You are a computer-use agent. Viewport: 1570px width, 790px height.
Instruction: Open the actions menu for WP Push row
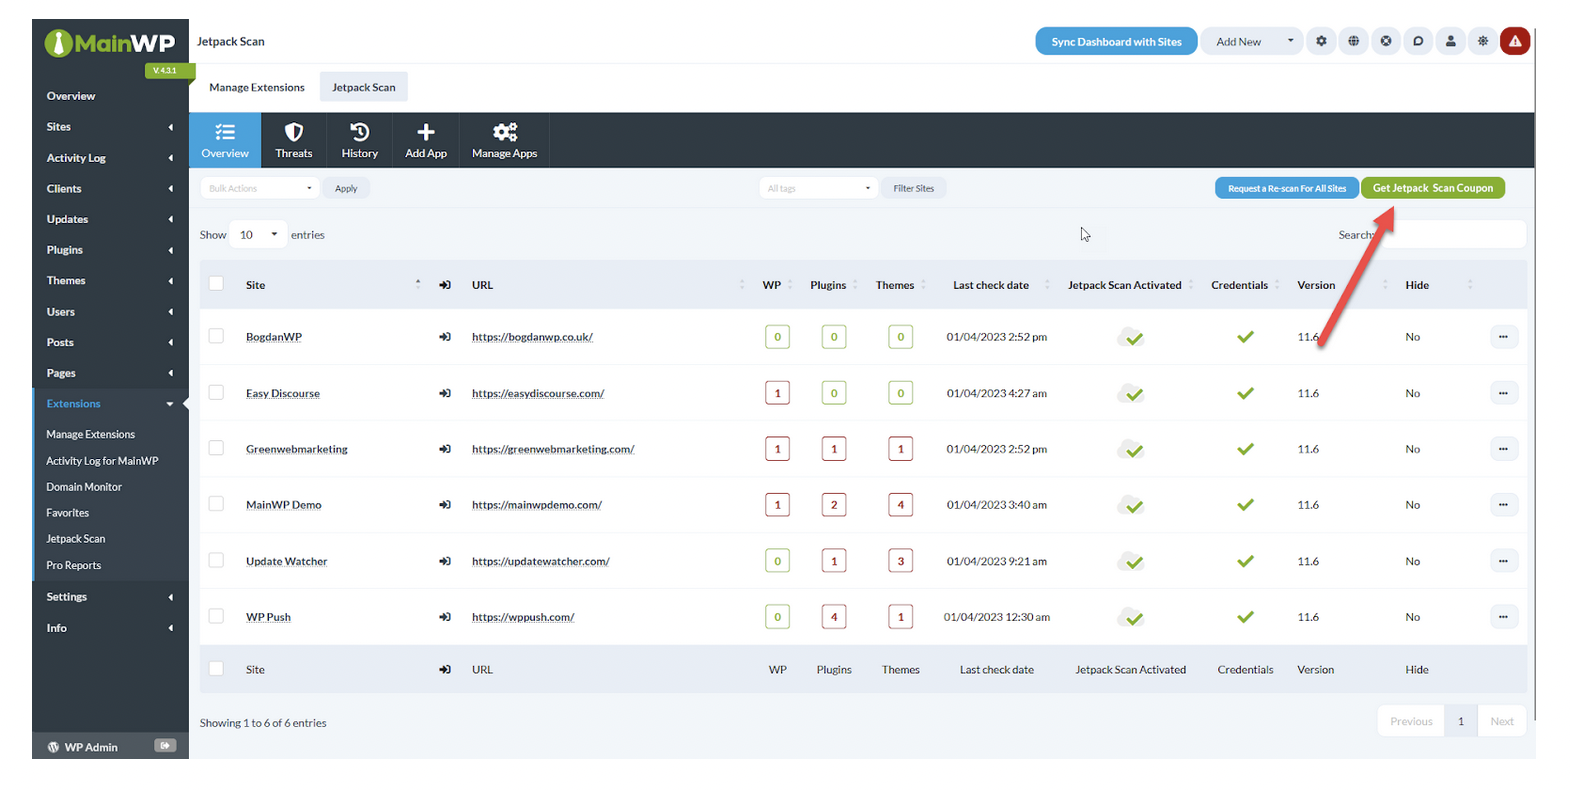click(x=1503, y=617)
